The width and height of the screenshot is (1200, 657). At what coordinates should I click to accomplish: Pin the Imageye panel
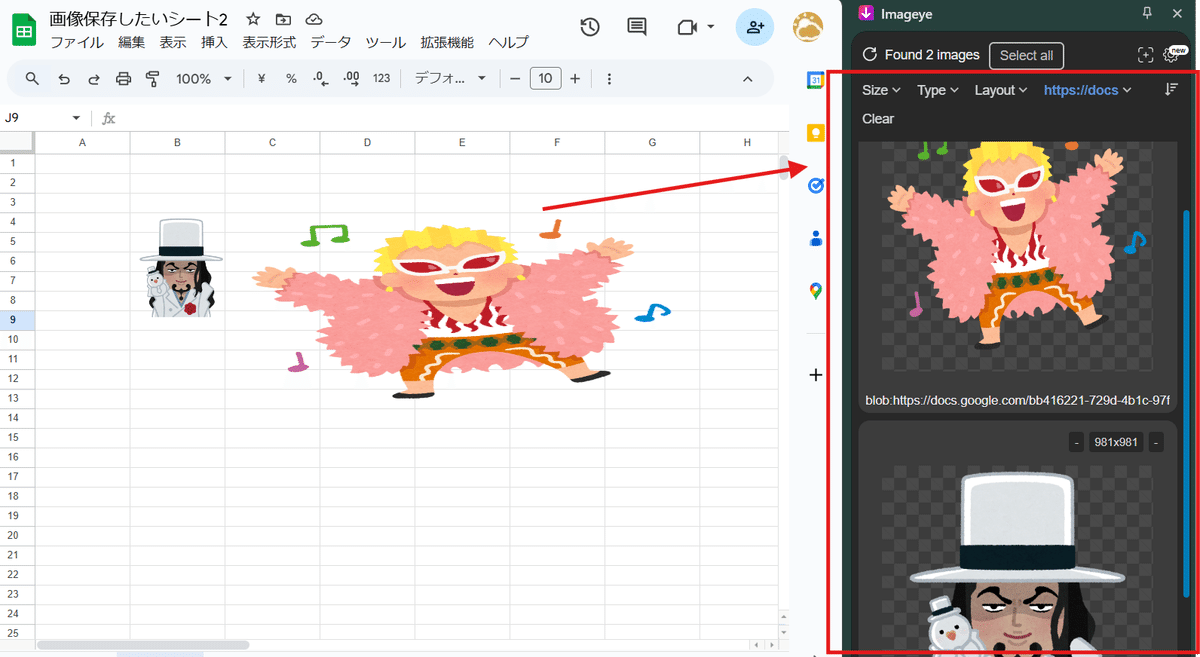click(1147, 13)
